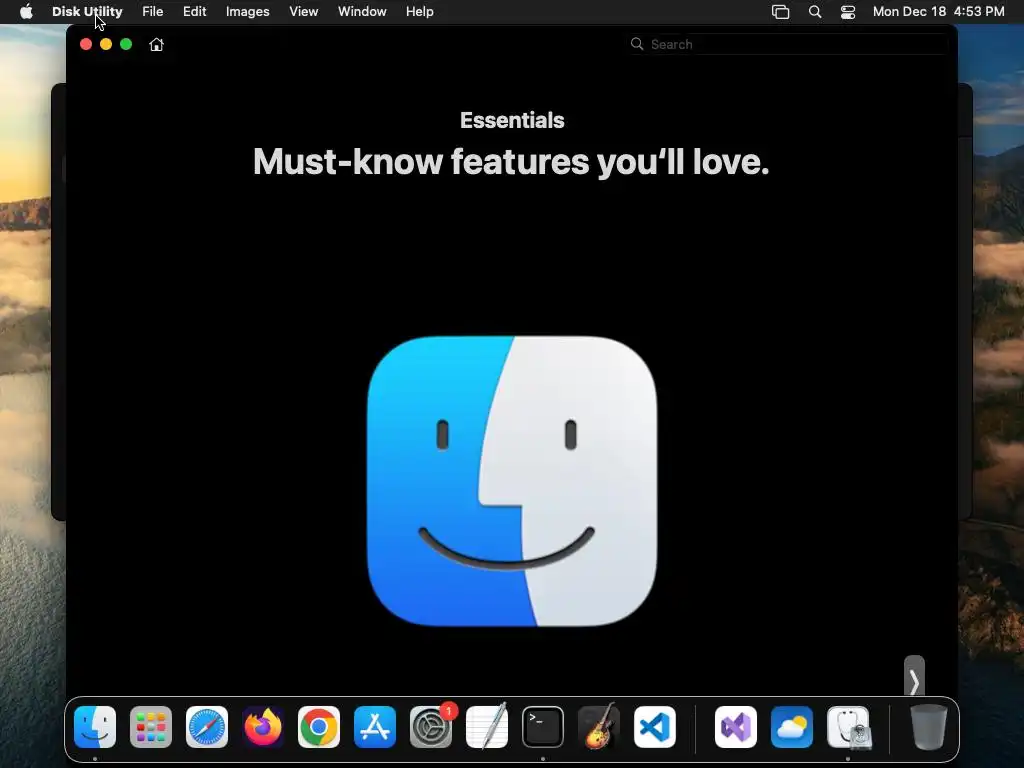Image resolution: width=1024 pixels, height=768 pixels.
Task: Open the App Store from the Dock
Action: [x=375, y=727]
